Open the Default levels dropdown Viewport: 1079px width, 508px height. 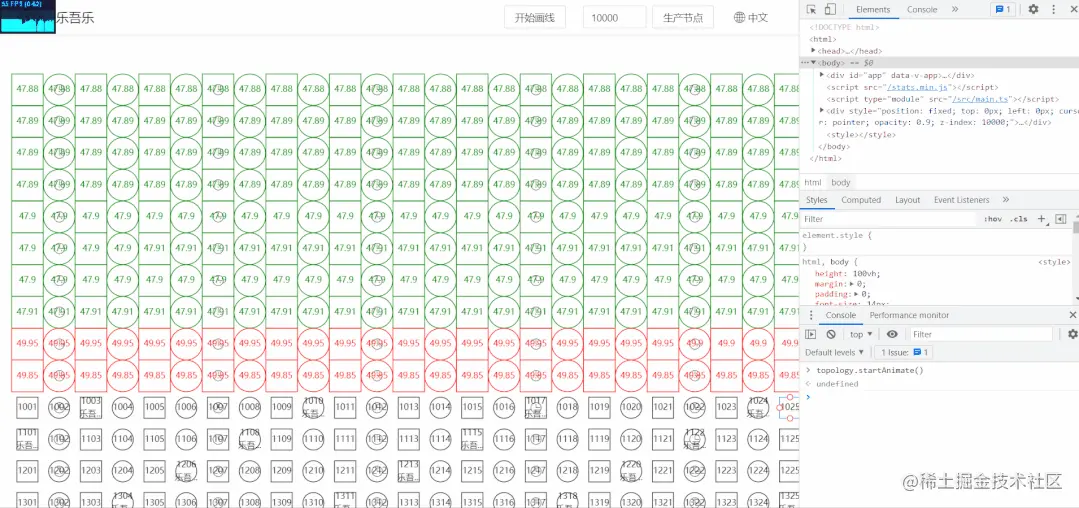pos(834,352)
